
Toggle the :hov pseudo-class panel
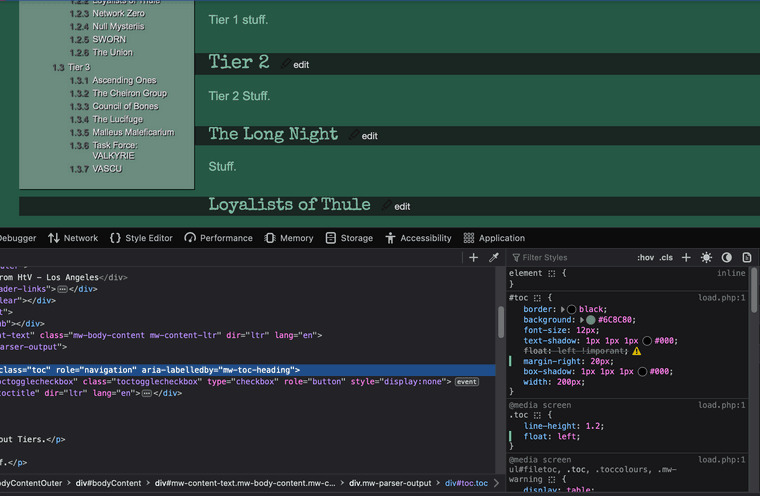coord(646,258)
